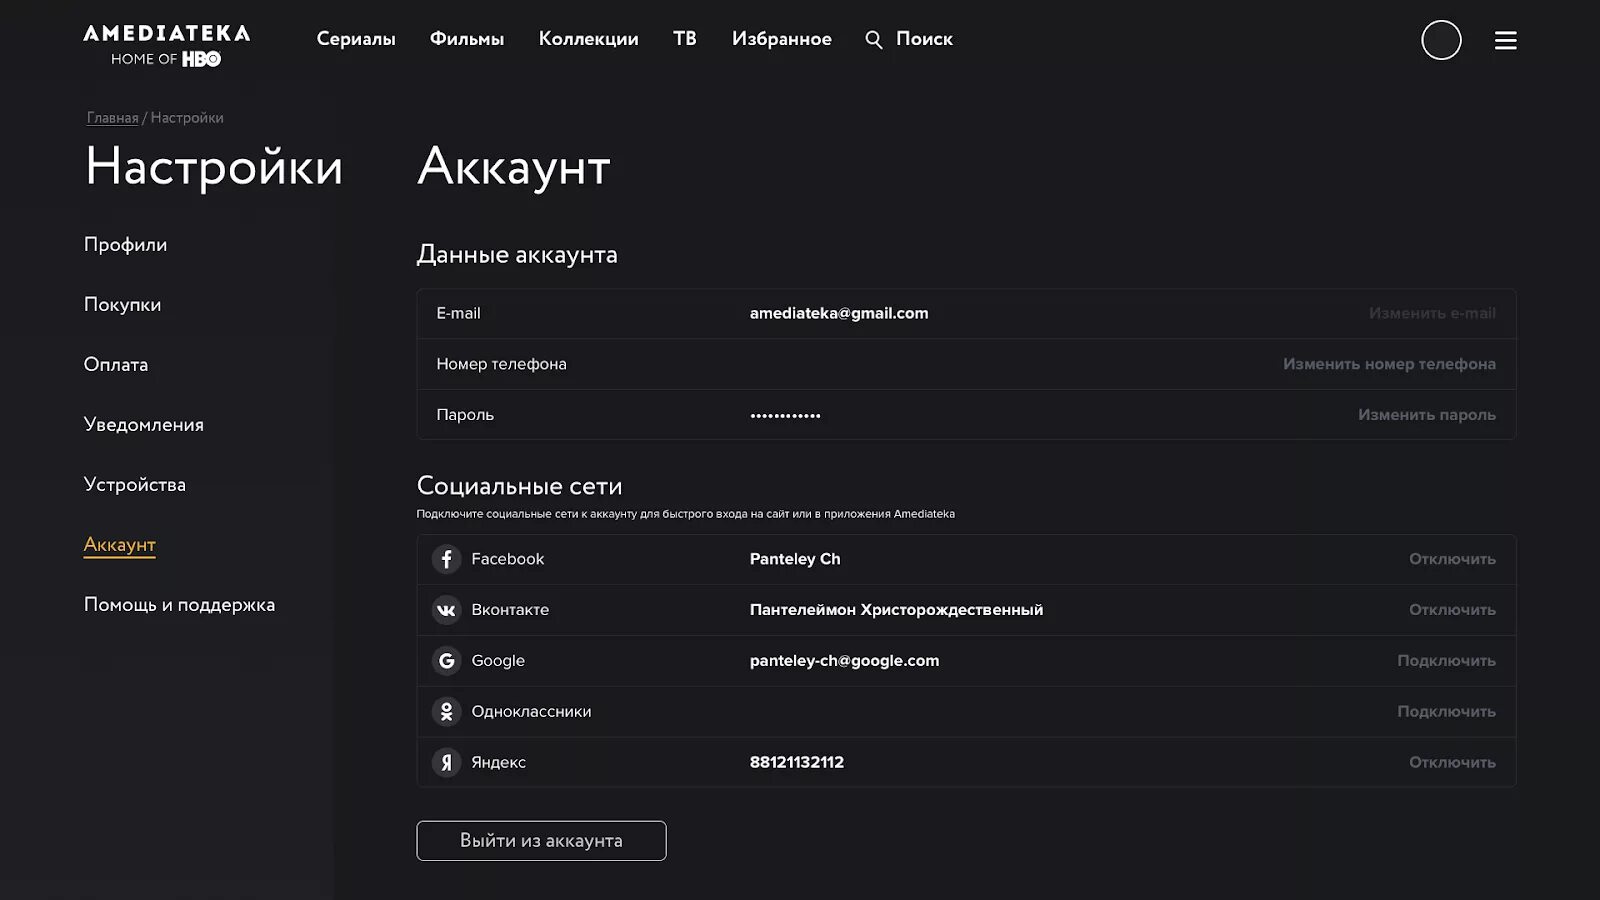
Task: Click the search magnifier icon
Action: click(874, 40)
